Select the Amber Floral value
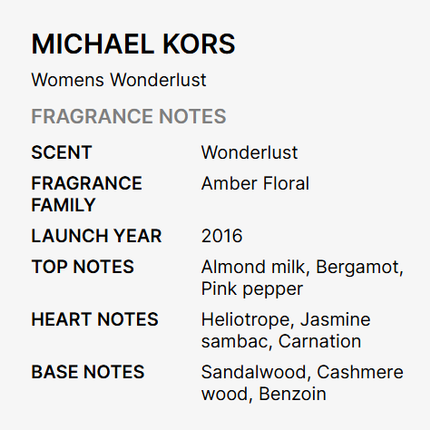The height and width of the screenshot is (430, 430). pos(255,183)
